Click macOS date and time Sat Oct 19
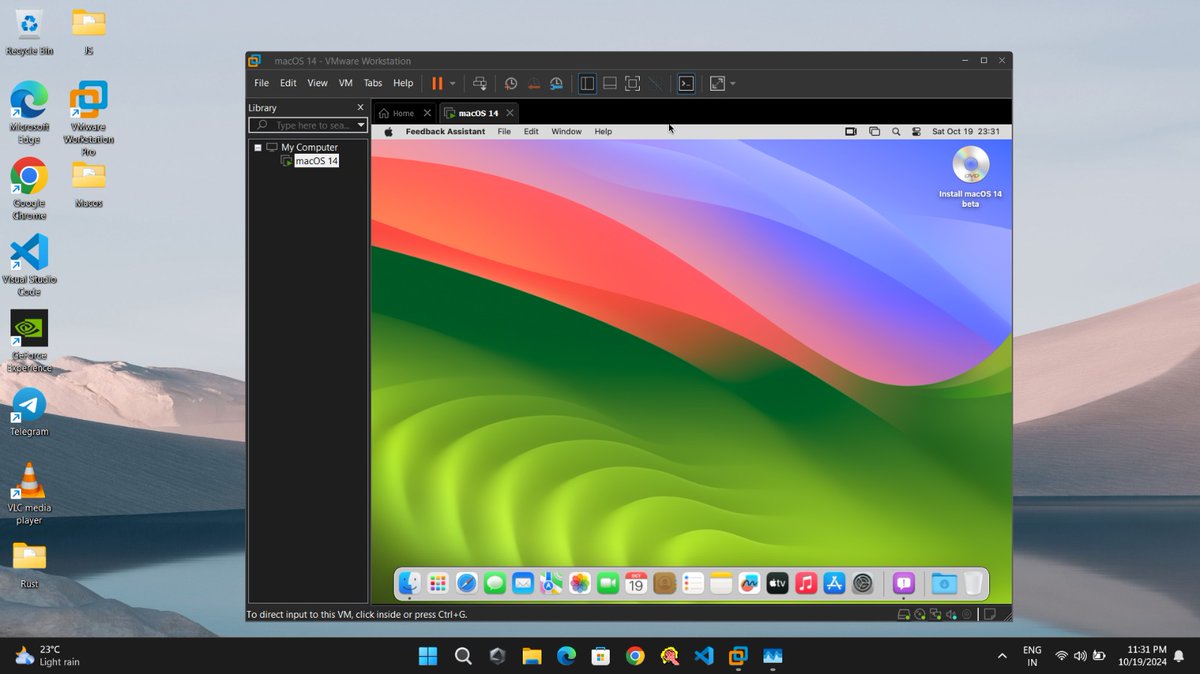 966,131
